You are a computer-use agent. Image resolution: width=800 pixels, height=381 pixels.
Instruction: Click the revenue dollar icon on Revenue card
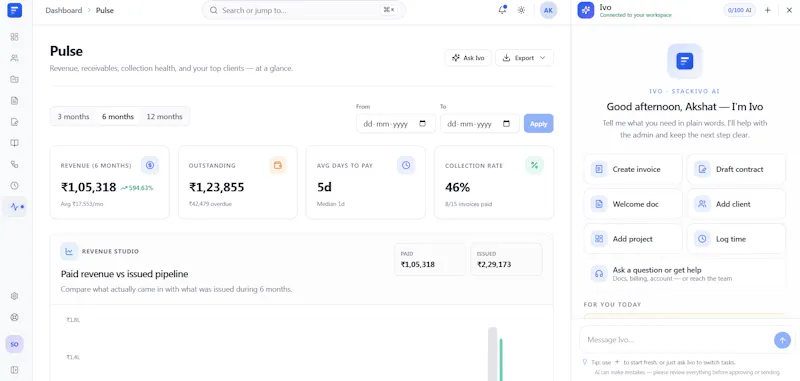150,165
